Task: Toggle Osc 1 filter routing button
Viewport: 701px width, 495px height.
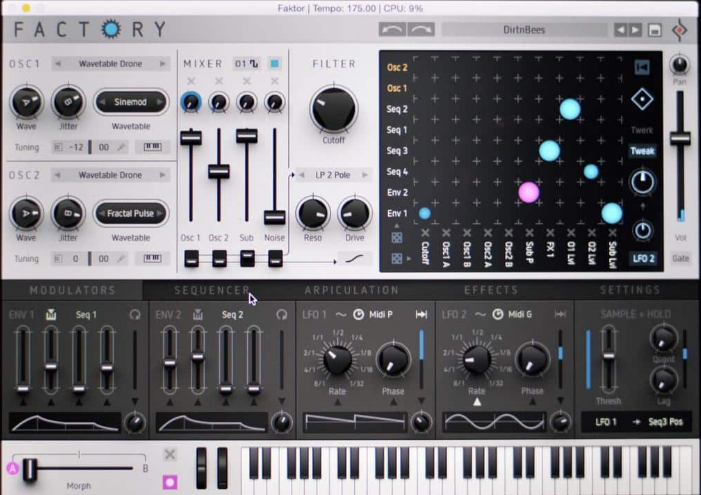Action: (x=191, y=258)
